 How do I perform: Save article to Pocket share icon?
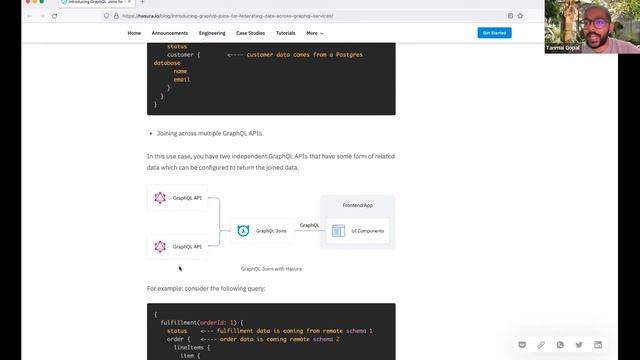pyautogui.click(x=522, y=345)
